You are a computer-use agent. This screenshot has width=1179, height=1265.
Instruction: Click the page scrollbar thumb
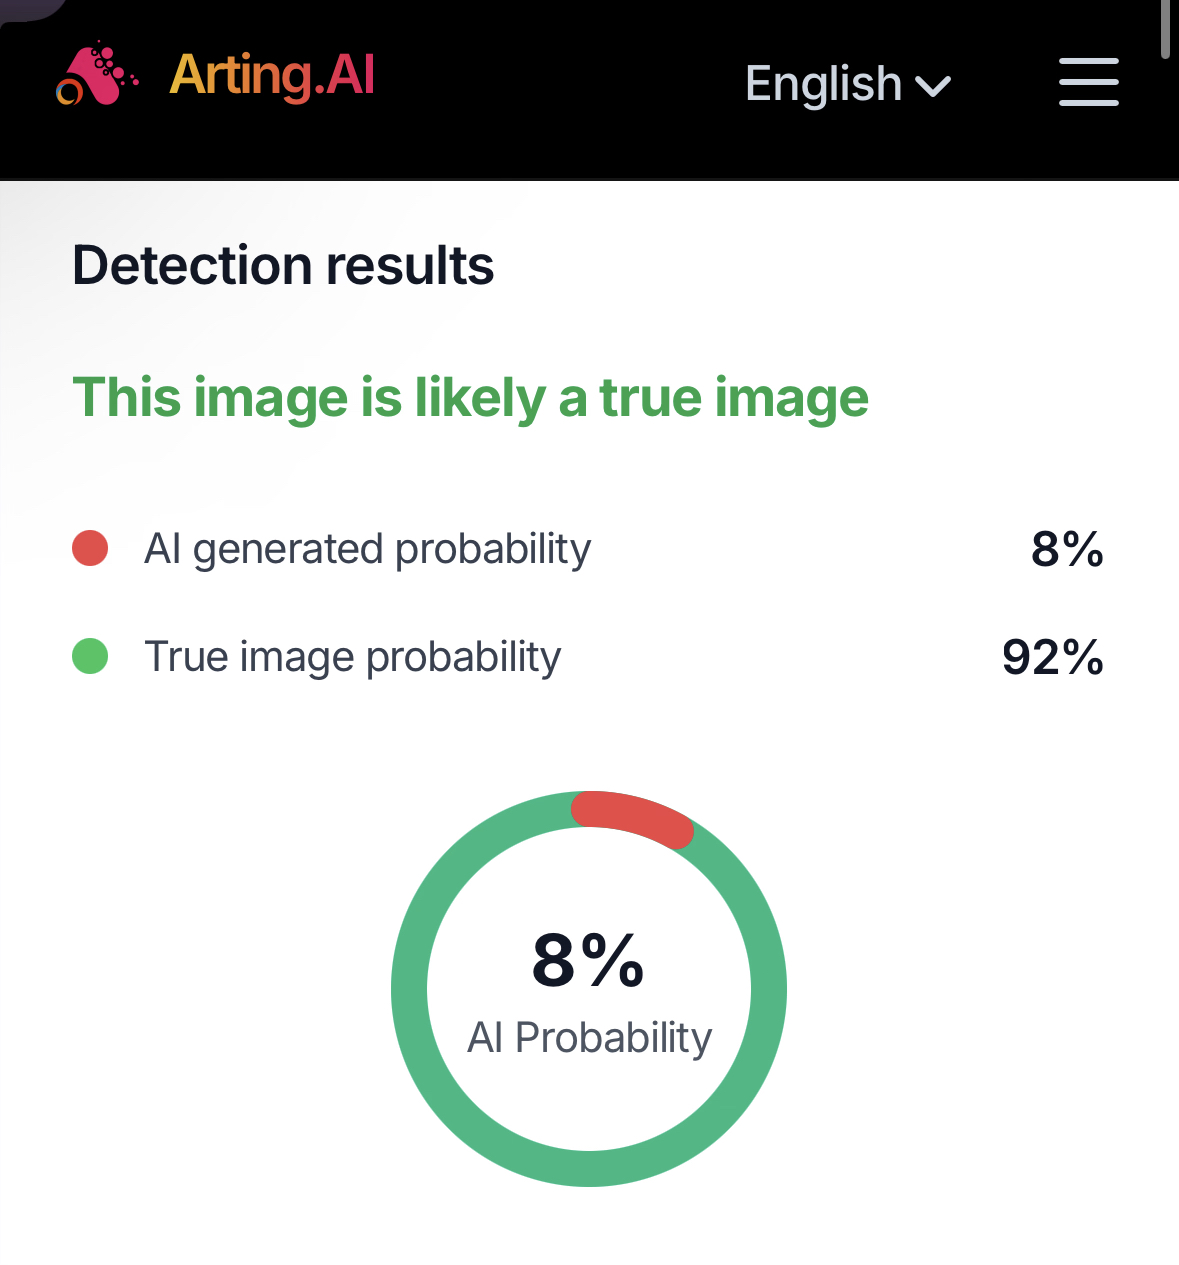coord(1165,30)
